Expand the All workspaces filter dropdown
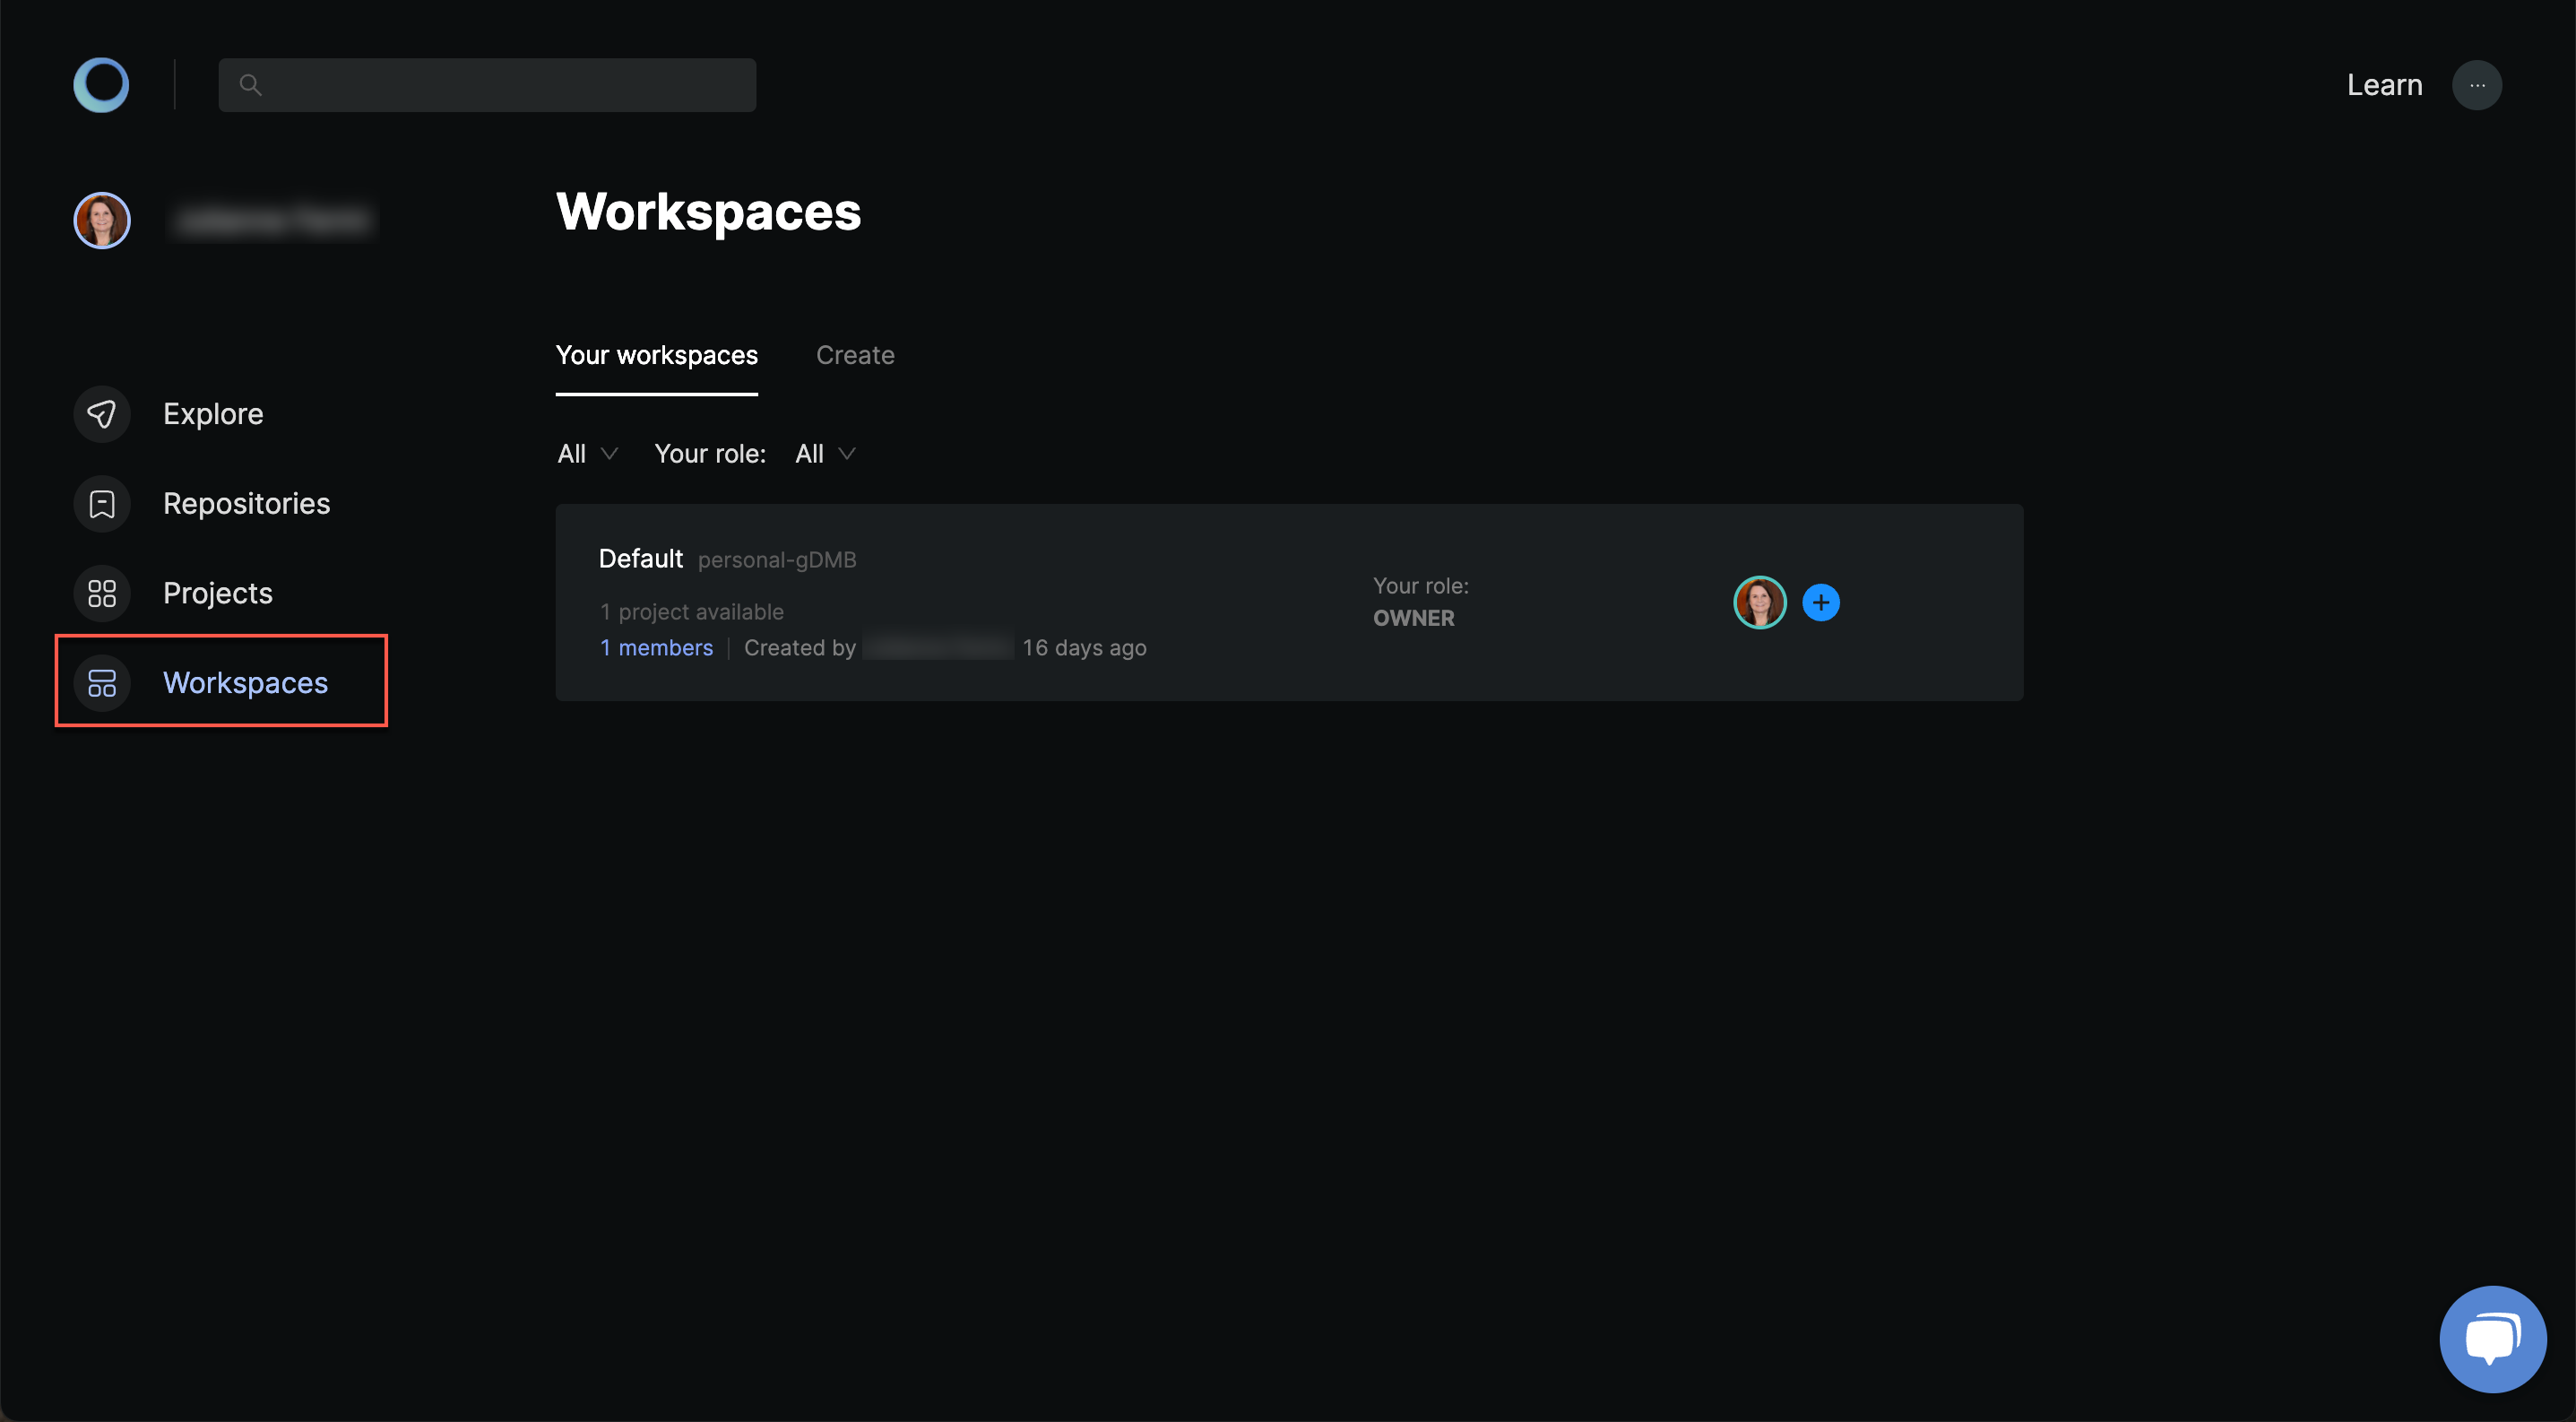Image resolution: width=2576 pixels, height=1422 pixels. [x=586, y=452]
